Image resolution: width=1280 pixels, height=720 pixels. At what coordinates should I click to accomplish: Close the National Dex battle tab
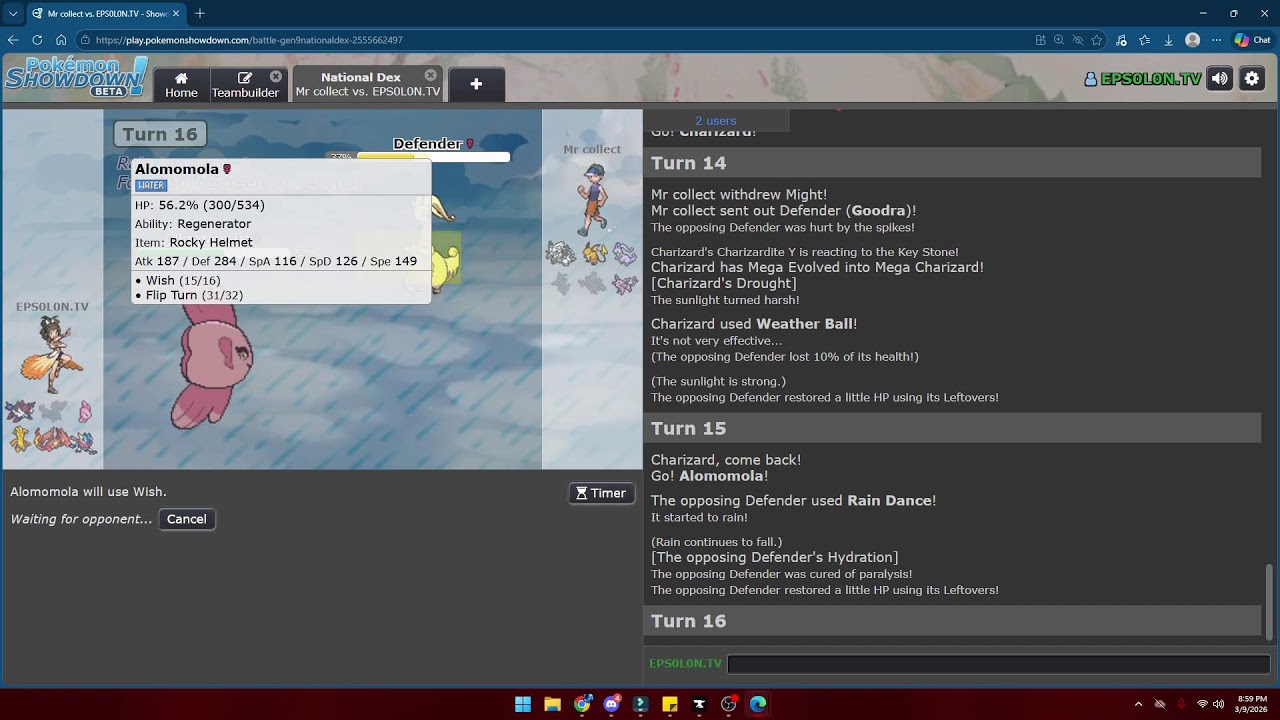point(431,75)
